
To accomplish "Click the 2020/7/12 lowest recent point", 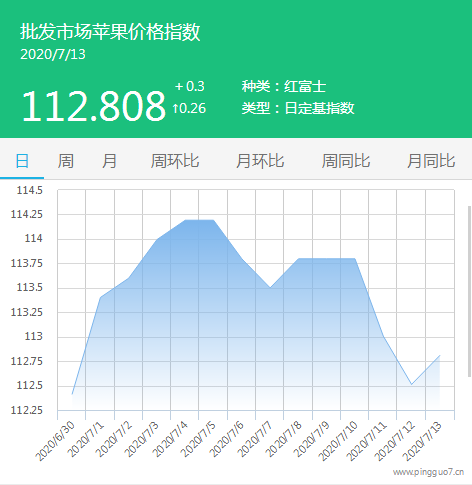I will point(412,384).
